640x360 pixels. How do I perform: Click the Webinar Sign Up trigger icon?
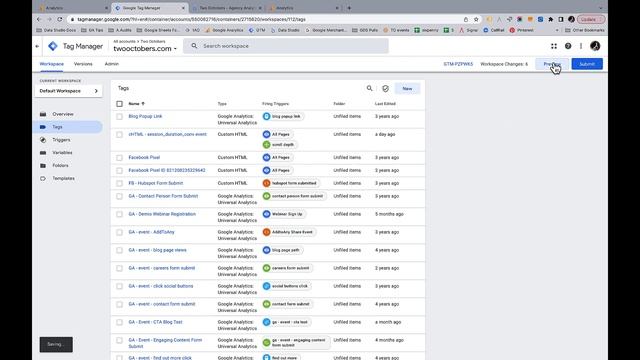click(267, 214)
